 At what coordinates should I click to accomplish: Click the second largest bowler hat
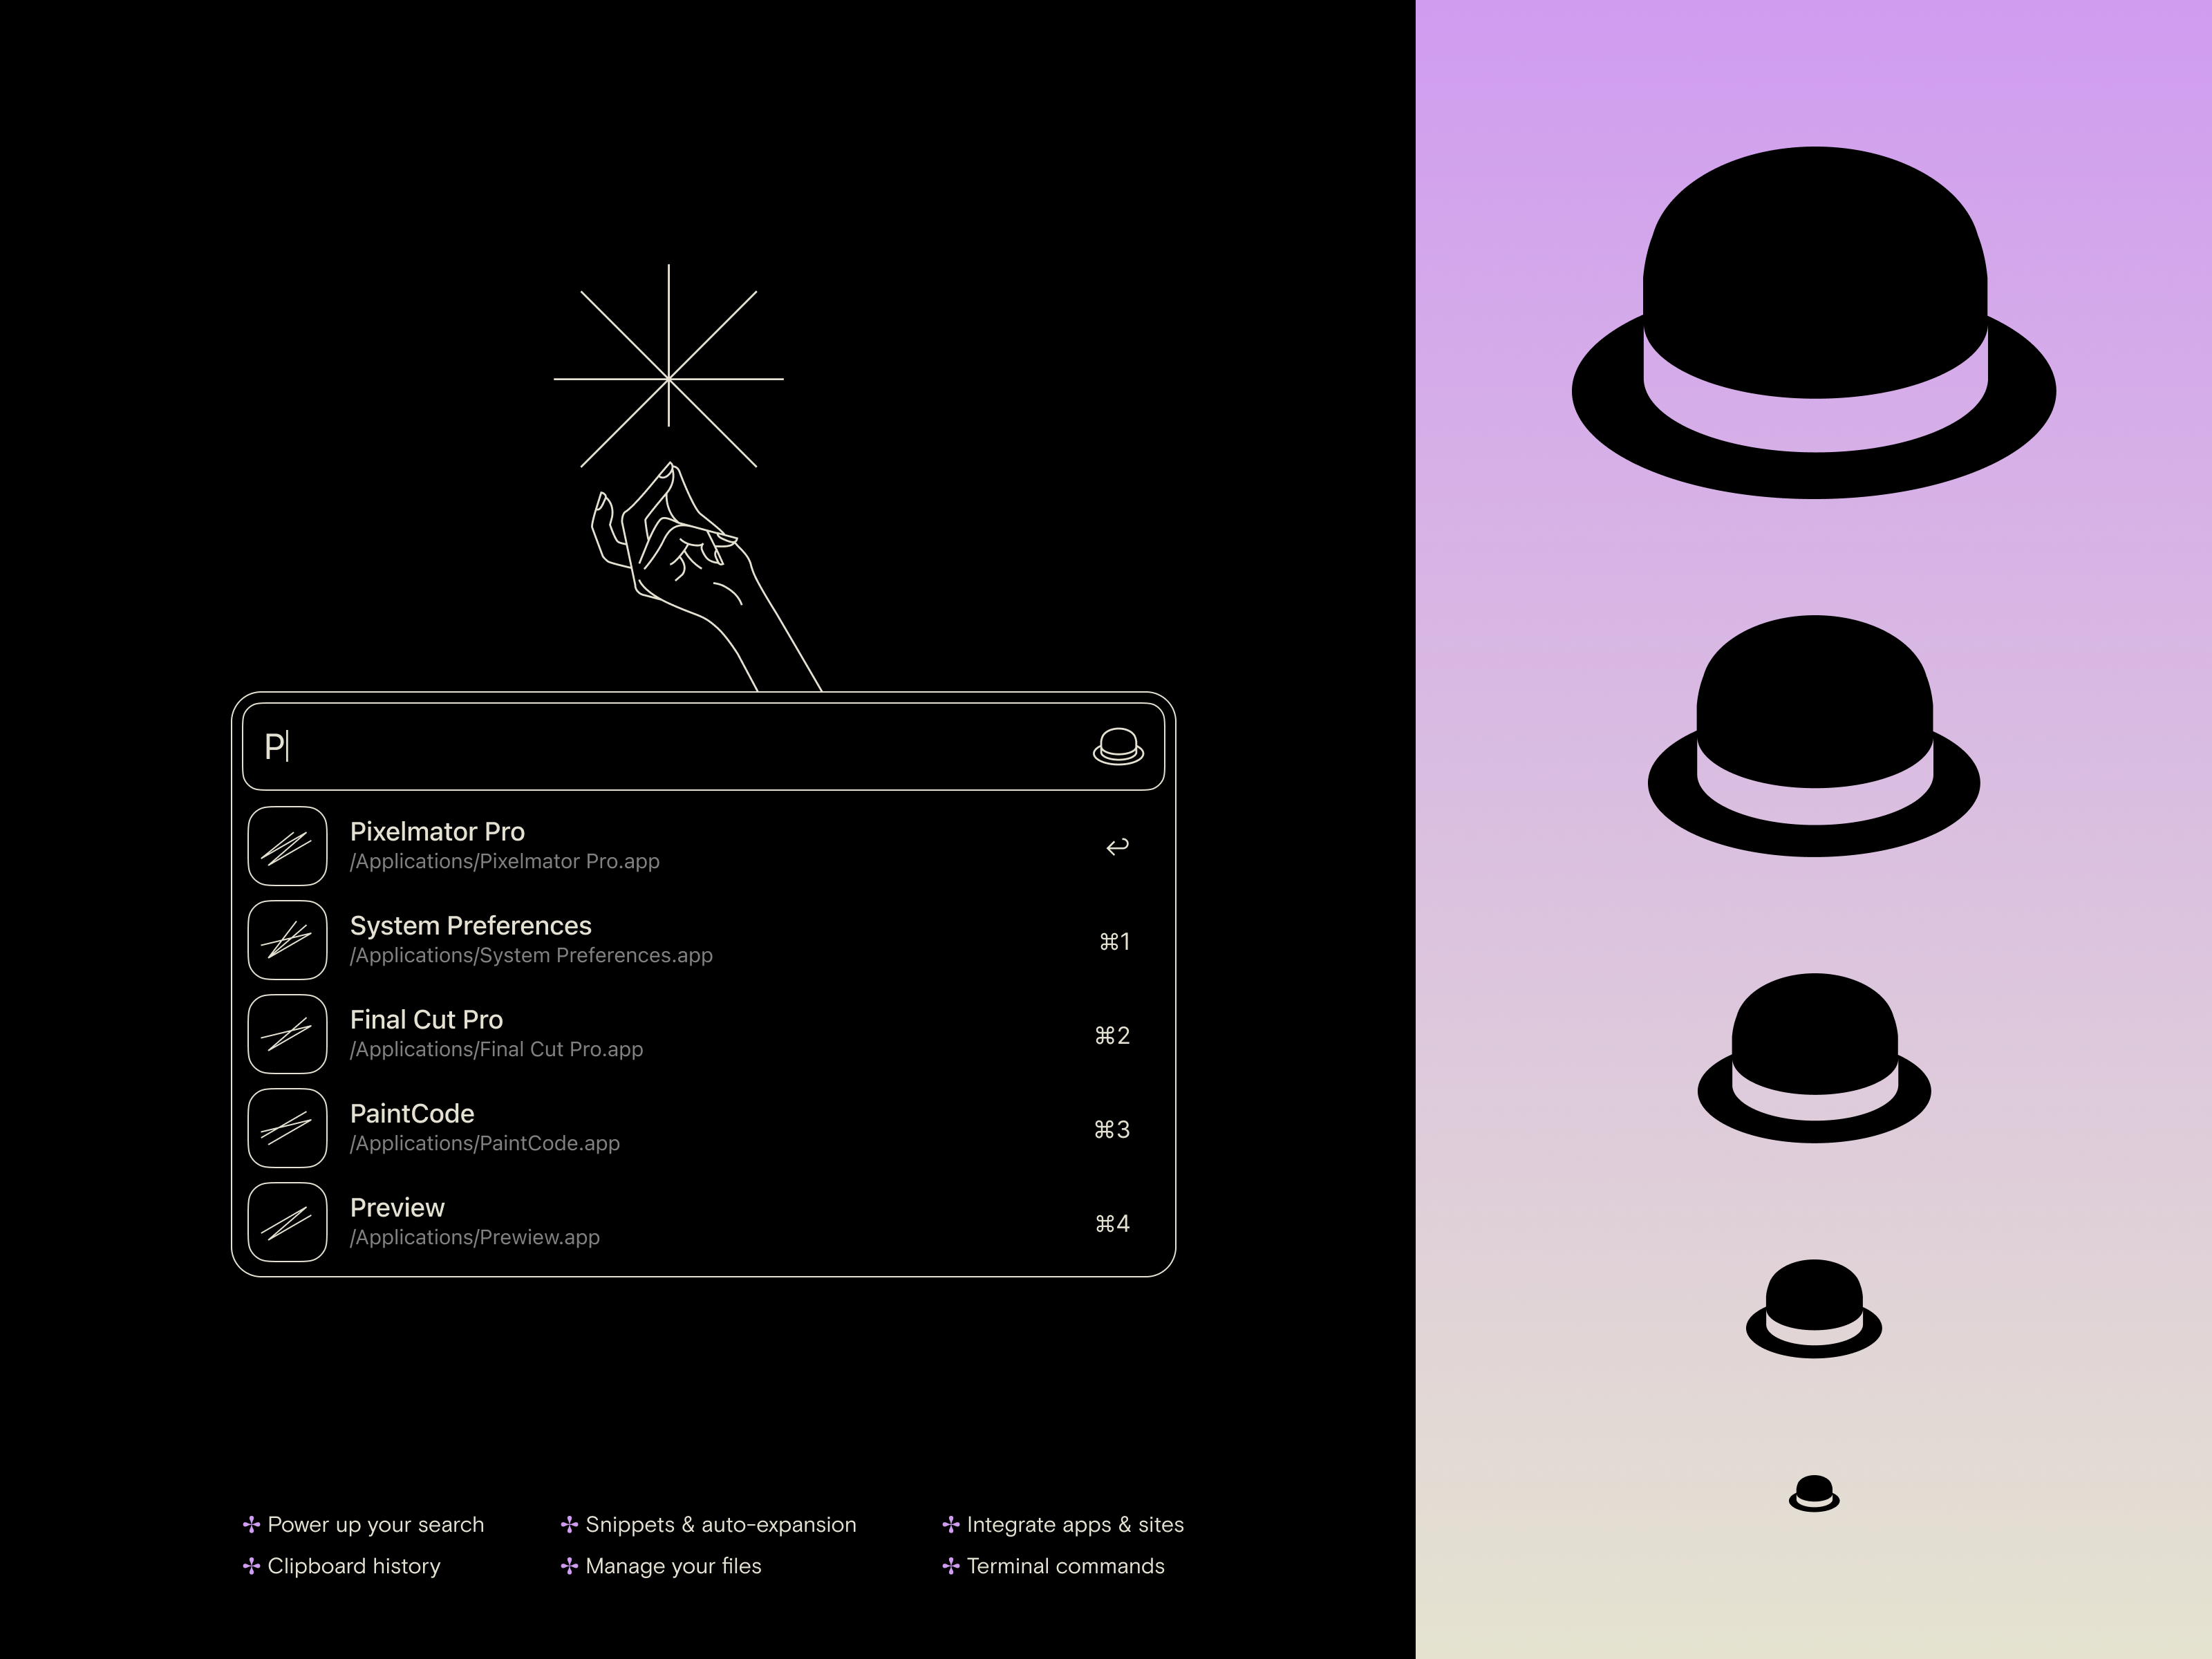1813,735
